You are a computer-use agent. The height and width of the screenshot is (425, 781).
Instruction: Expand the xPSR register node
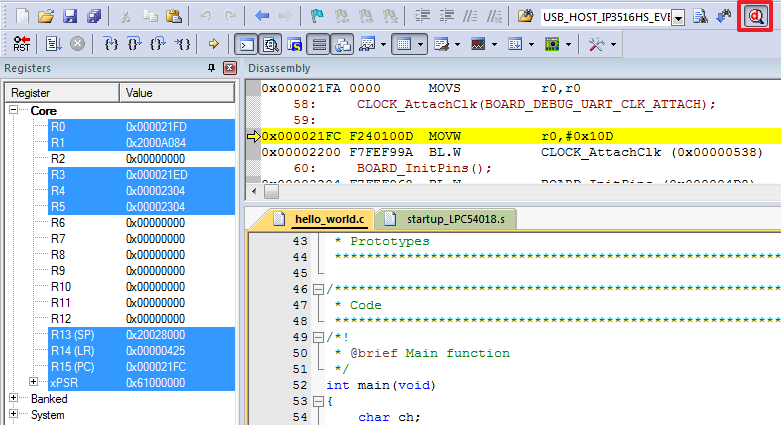coord(34,382)
